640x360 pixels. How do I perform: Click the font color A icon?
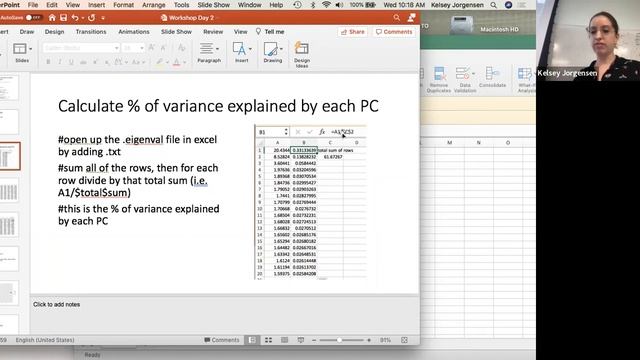tap(176, 62)
